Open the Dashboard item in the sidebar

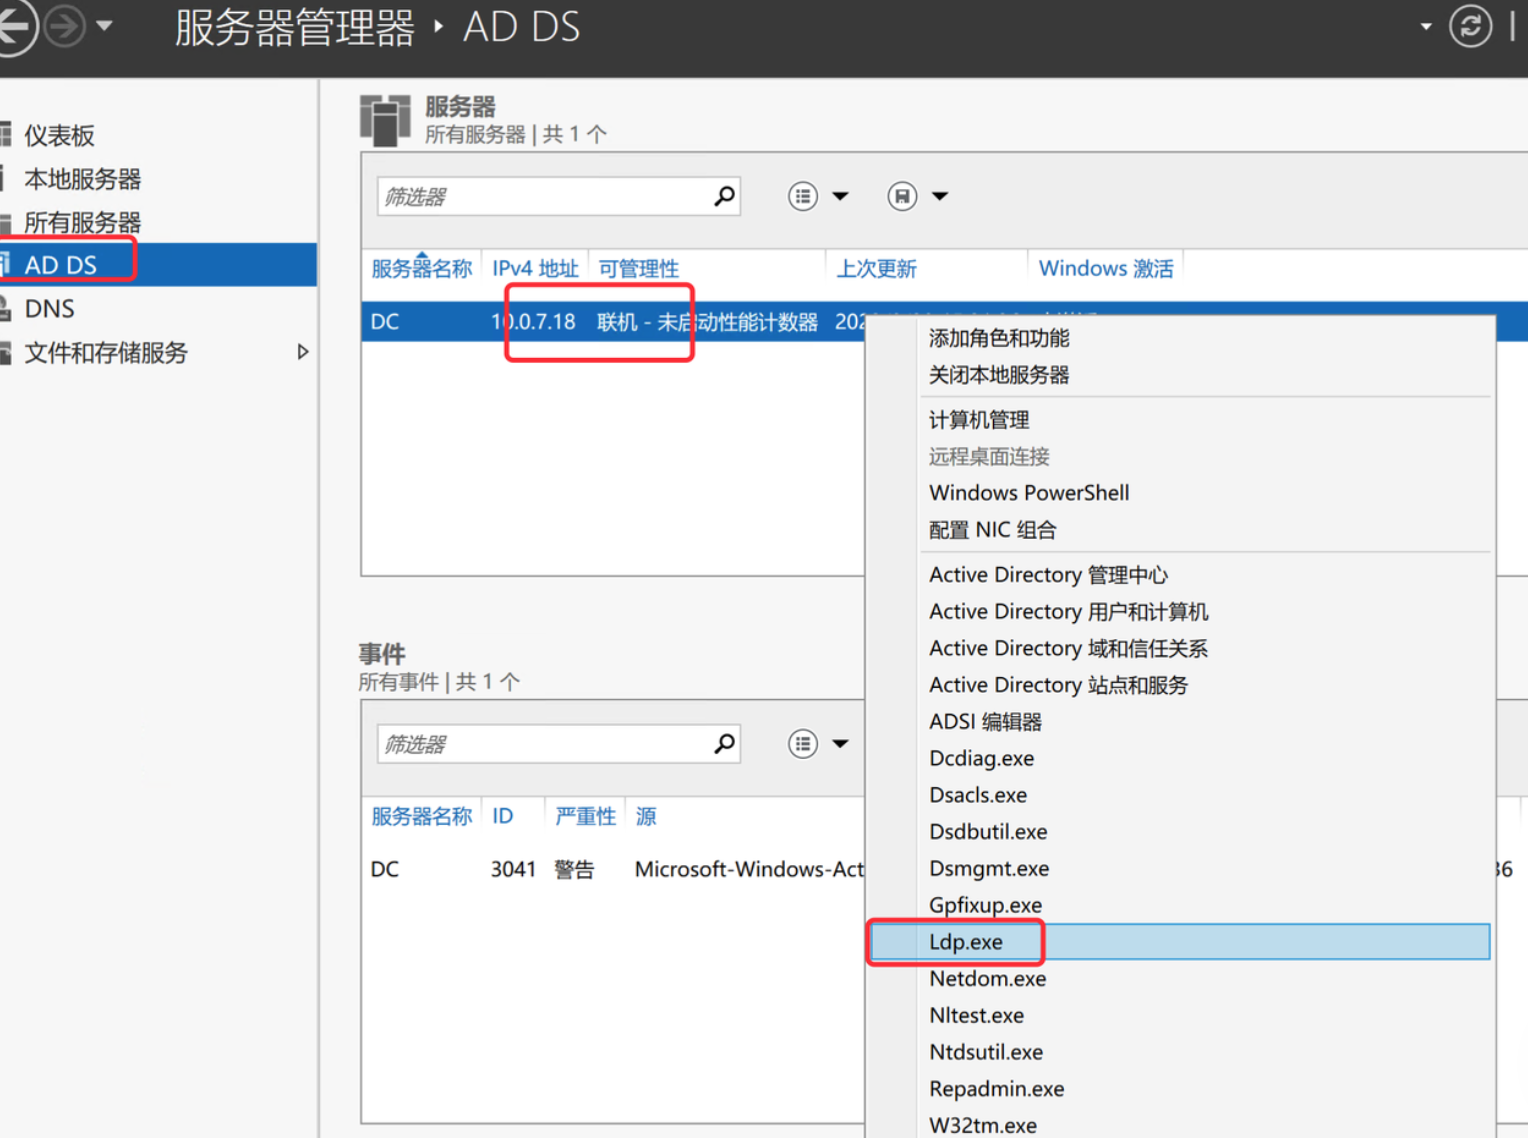[59, 136]
